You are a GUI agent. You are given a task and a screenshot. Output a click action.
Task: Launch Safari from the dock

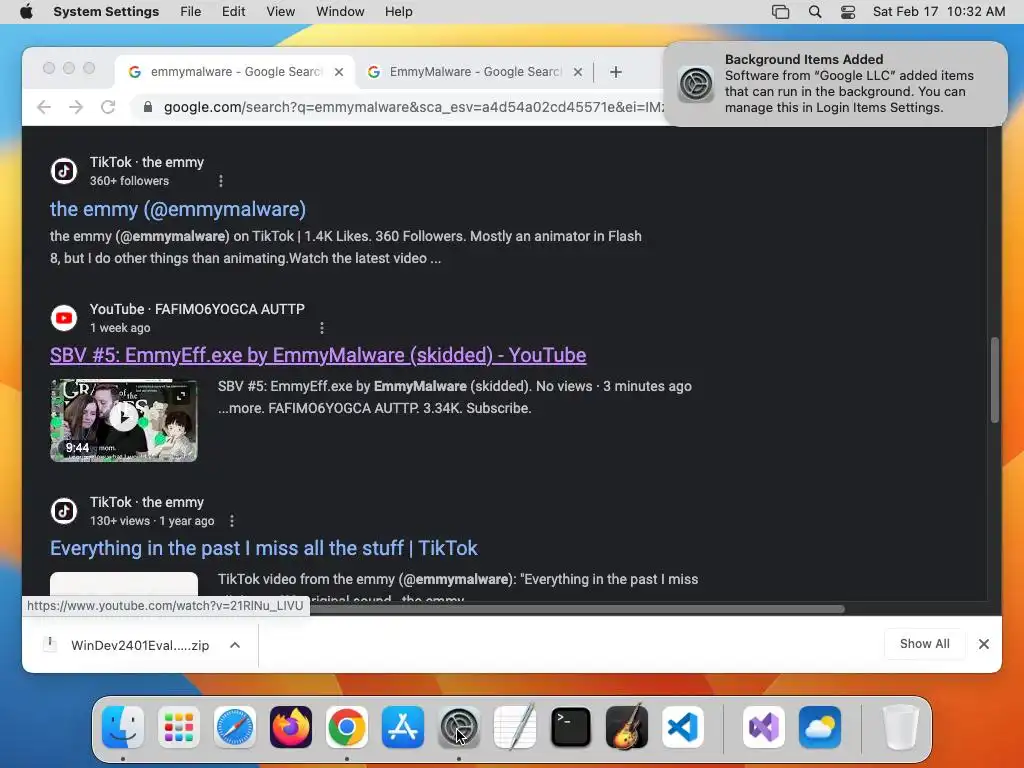click(234, 727)
